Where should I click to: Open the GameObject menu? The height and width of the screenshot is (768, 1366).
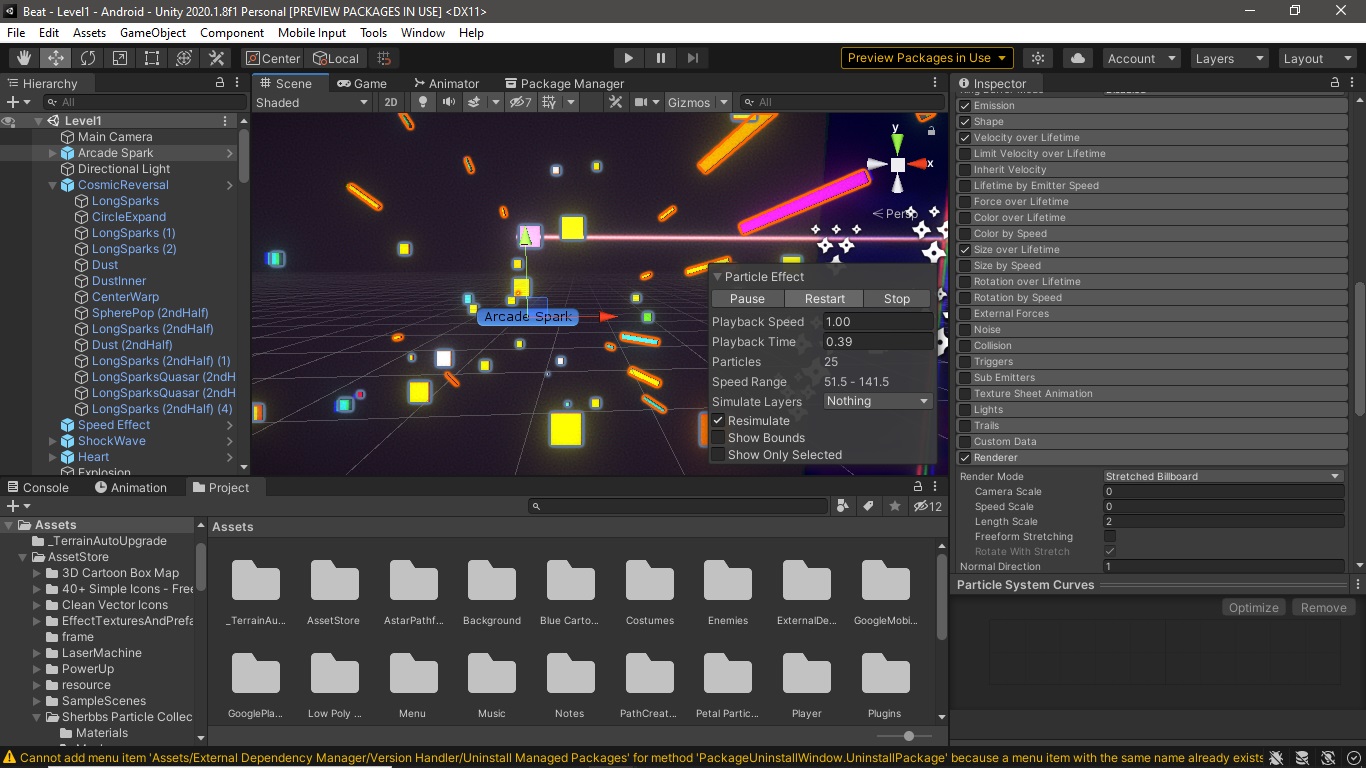tap(153, 33)
